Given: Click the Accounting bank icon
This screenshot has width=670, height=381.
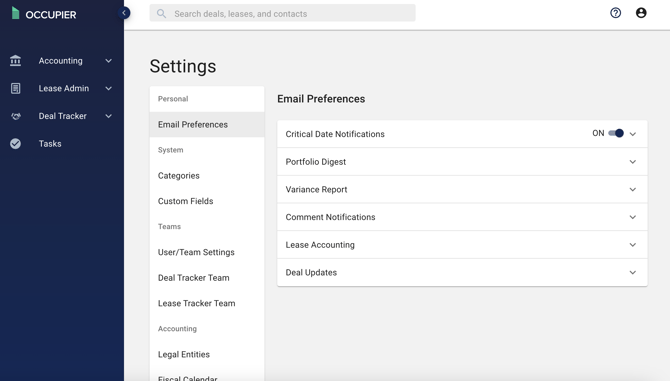Looking at the screenshot, I should click(15, 61).
